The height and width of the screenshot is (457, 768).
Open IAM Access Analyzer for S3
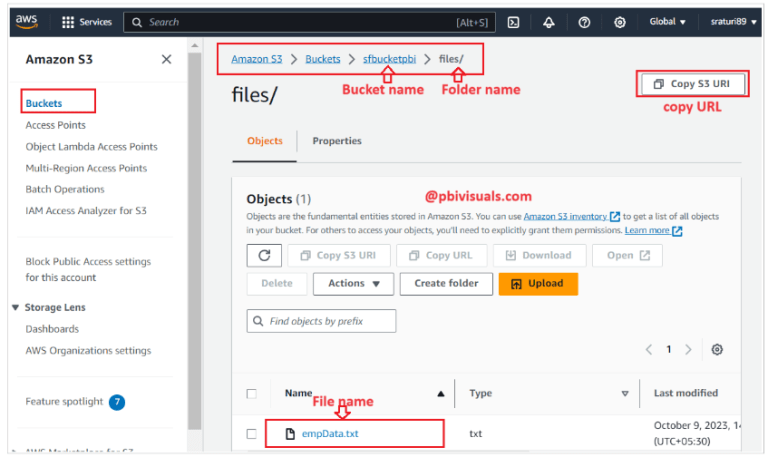tap(86, 211)
